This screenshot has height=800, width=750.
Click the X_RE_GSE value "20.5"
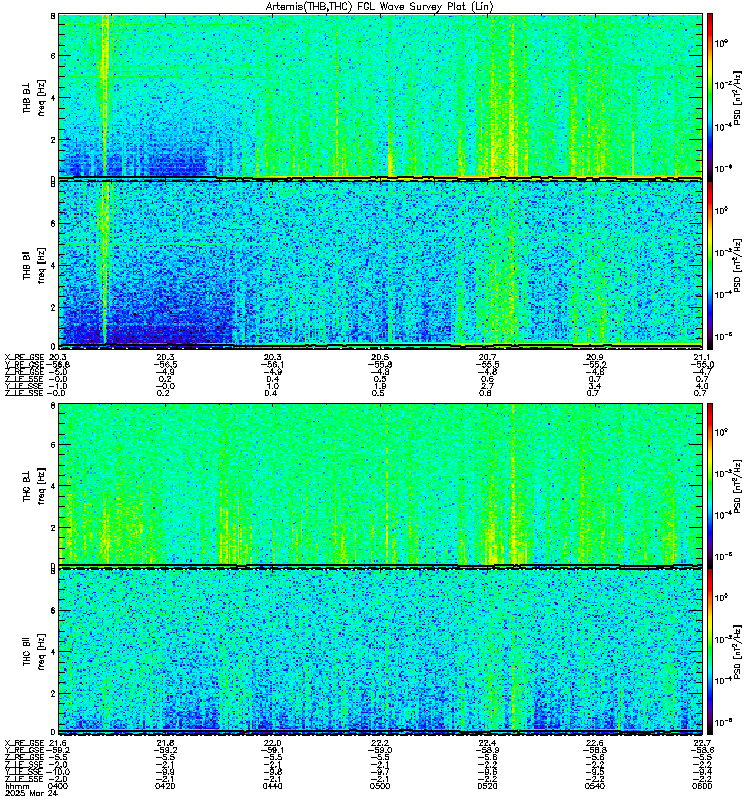pos(380,357)
